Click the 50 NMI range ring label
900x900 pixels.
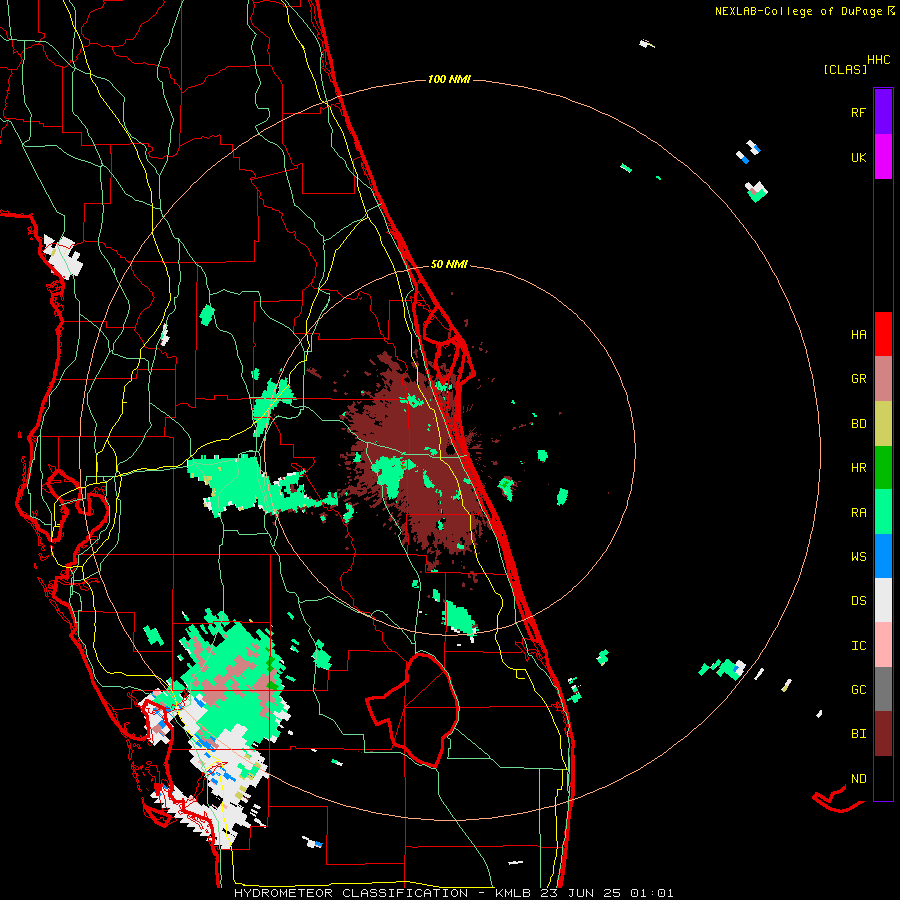click(x=449, y=264)
